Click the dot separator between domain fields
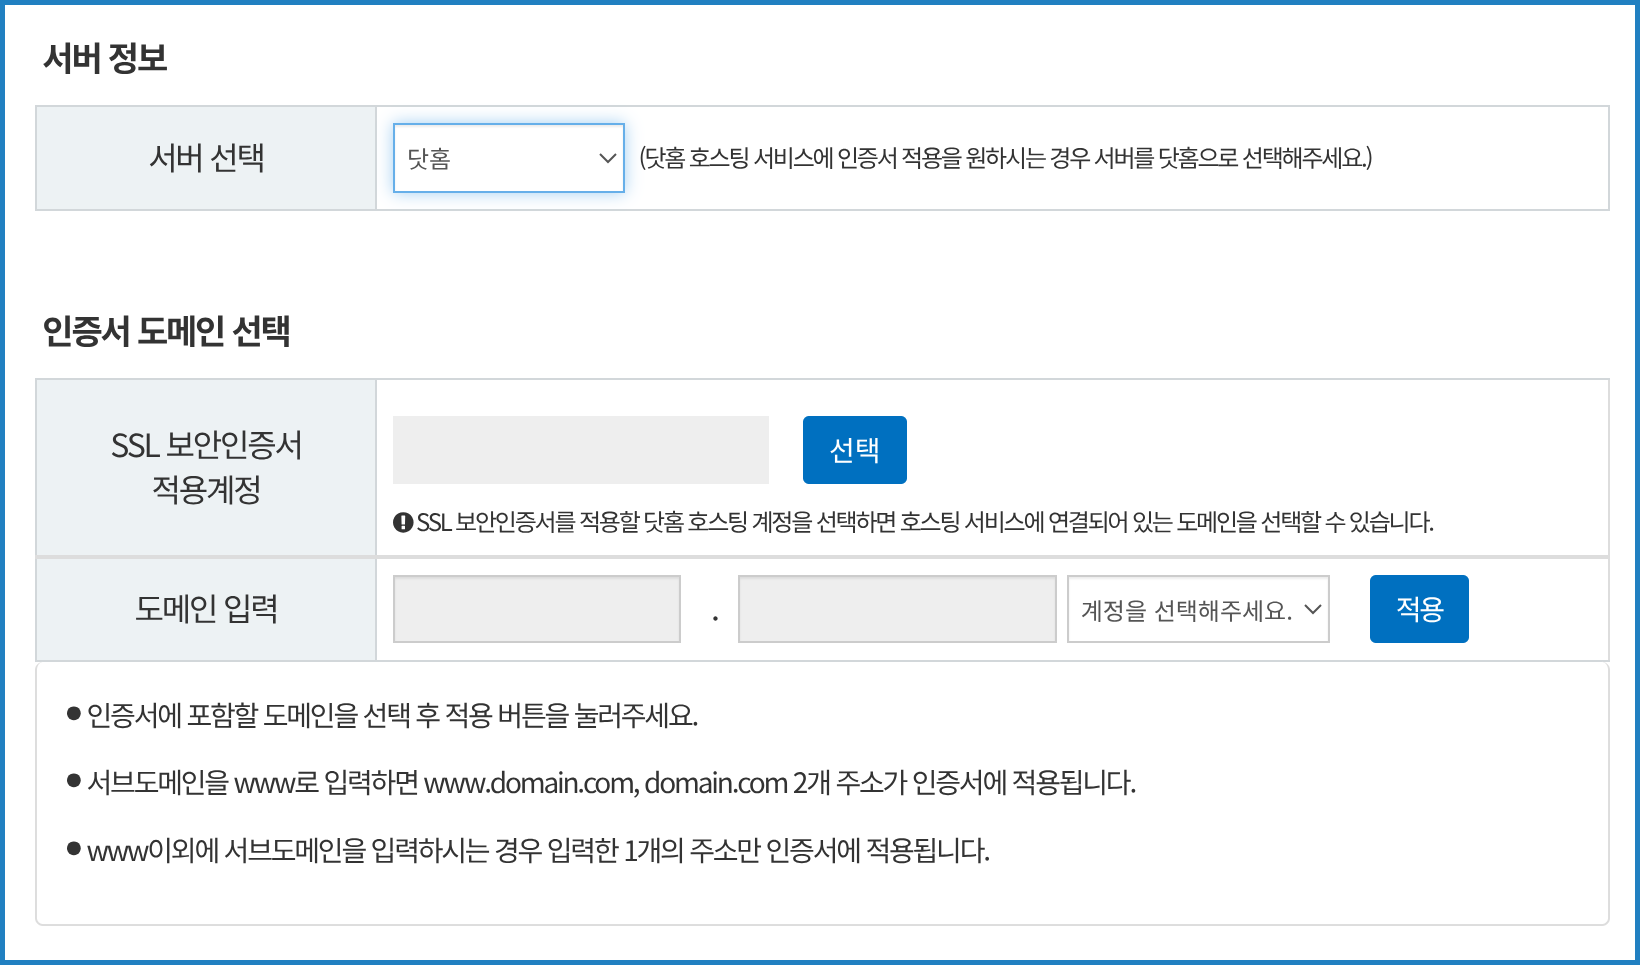Image resolution: width=1640 pixels, height=965 pixels. [715, 618]
